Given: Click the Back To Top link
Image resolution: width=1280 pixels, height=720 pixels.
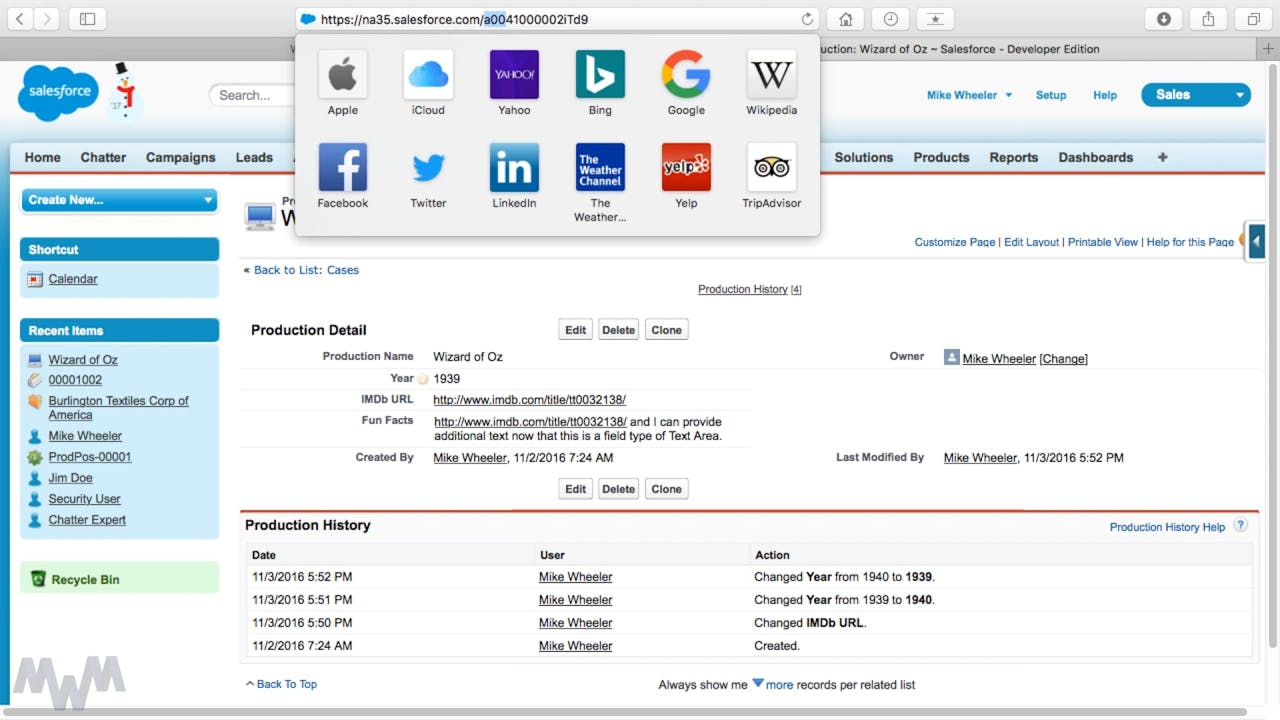Looking at the screenshot, I should click(287, 684).
